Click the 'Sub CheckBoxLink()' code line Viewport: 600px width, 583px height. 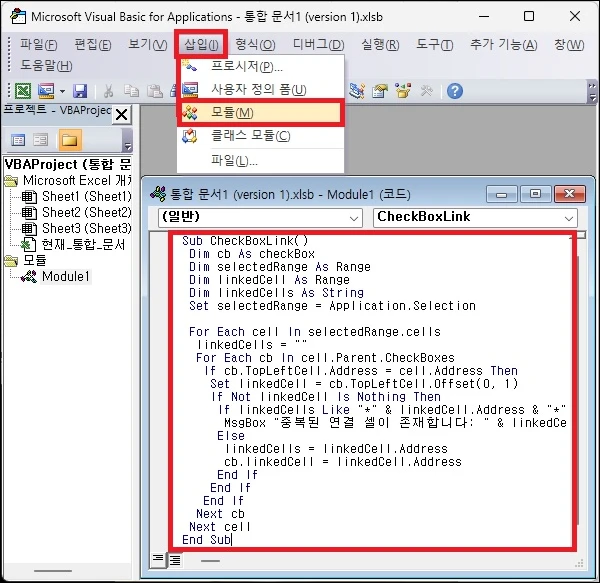[245, 241]
